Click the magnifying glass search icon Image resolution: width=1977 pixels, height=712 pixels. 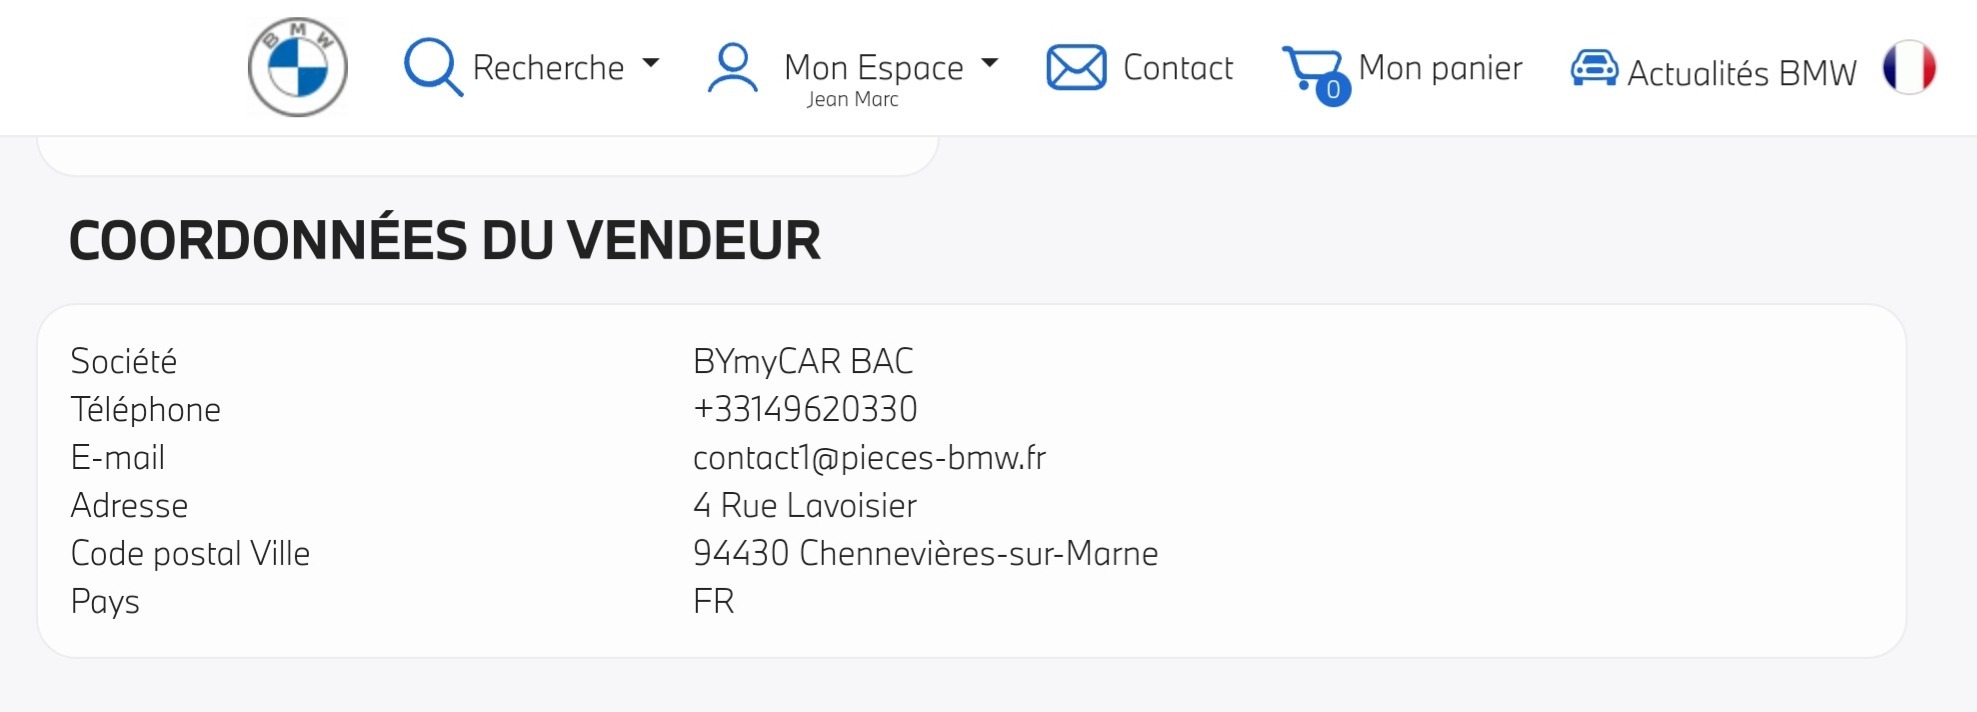433,67
